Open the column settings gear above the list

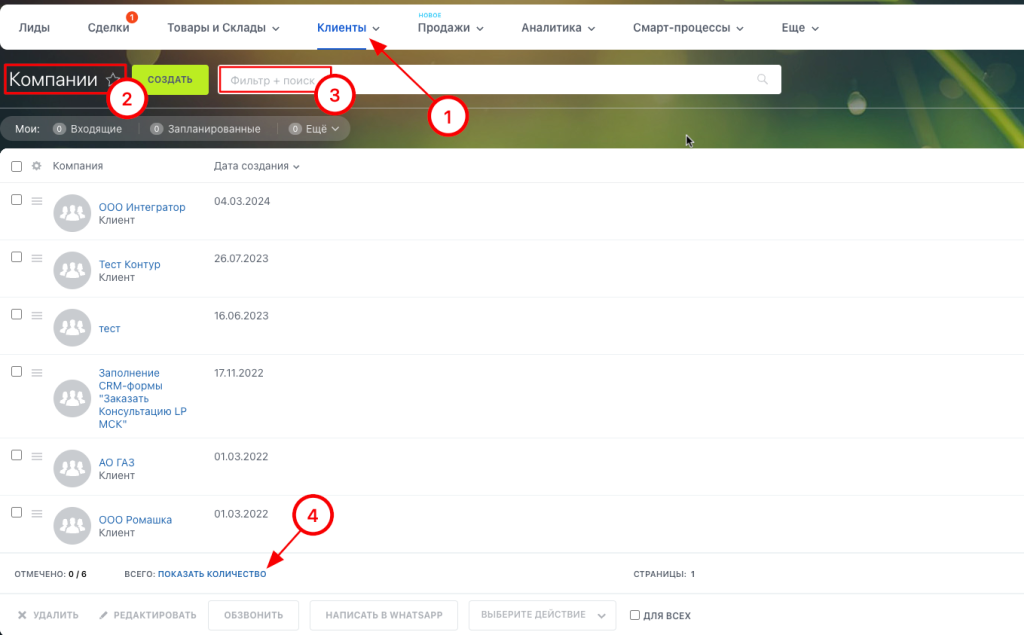click(x=36, y=166)
